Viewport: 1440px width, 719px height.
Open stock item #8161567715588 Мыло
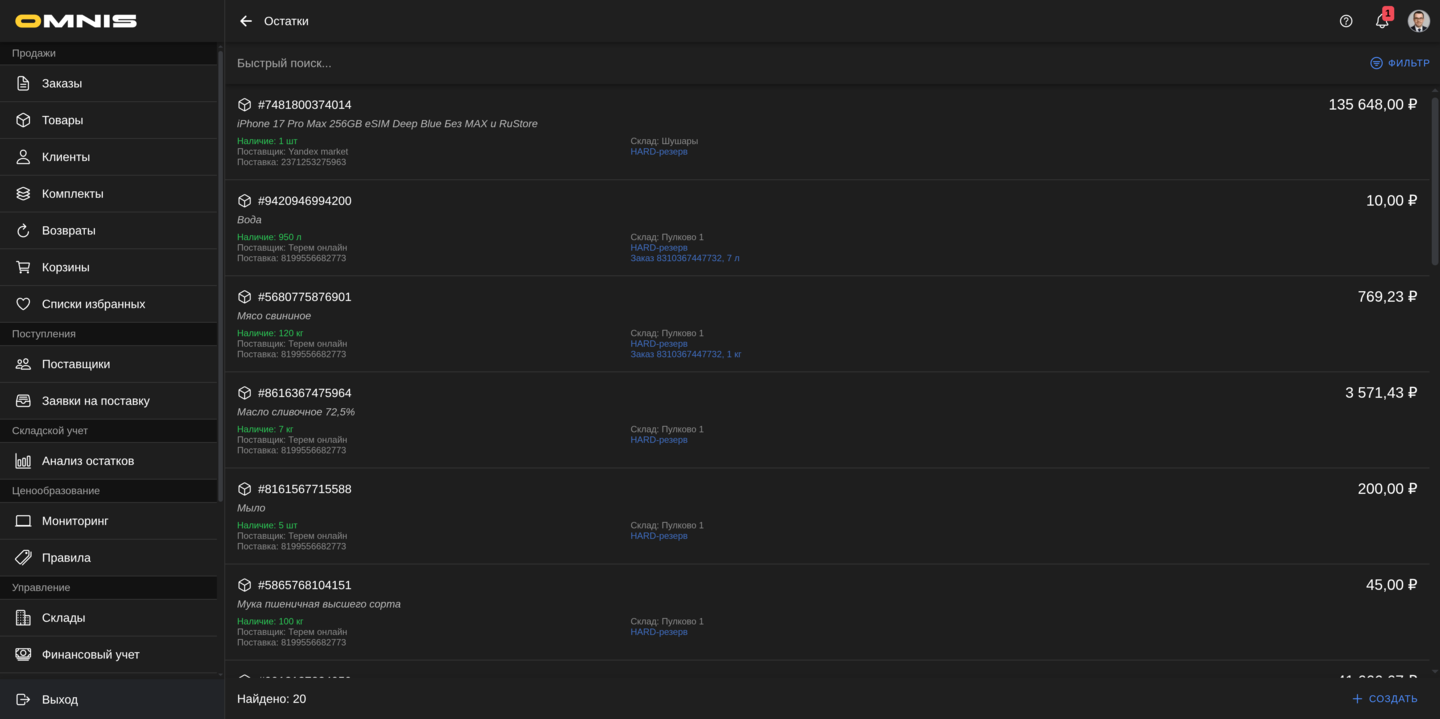coord(304,489)
